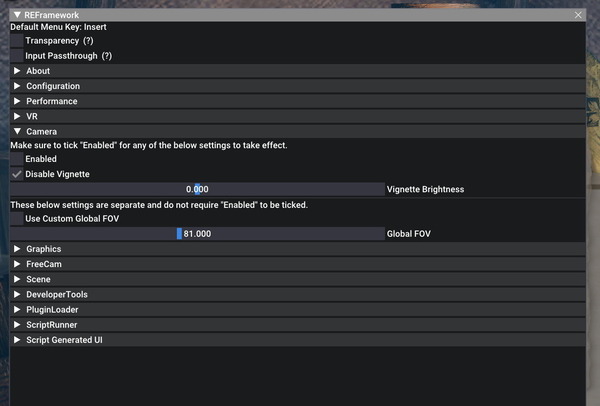The image size is (600, 406).
Task: Open the Scene section
Action: tap(298, 279)
